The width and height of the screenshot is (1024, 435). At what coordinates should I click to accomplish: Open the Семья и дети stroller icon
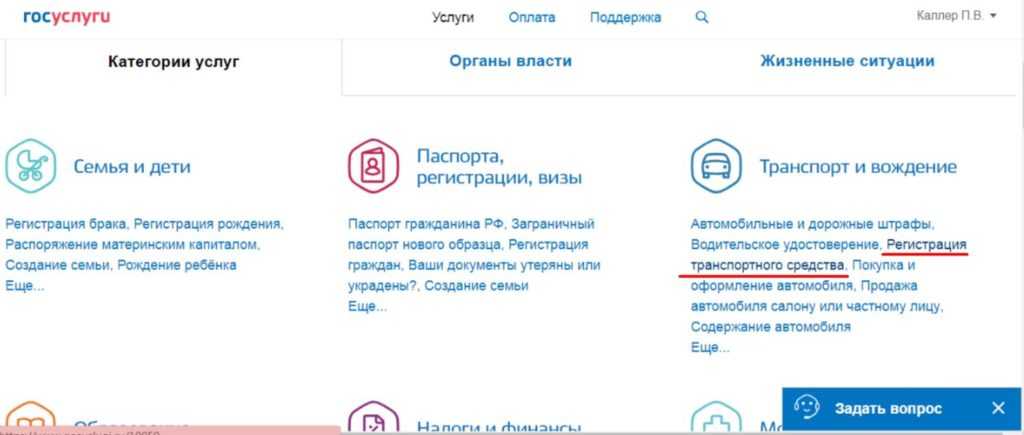pyautogui.click(x=30, y=166)
